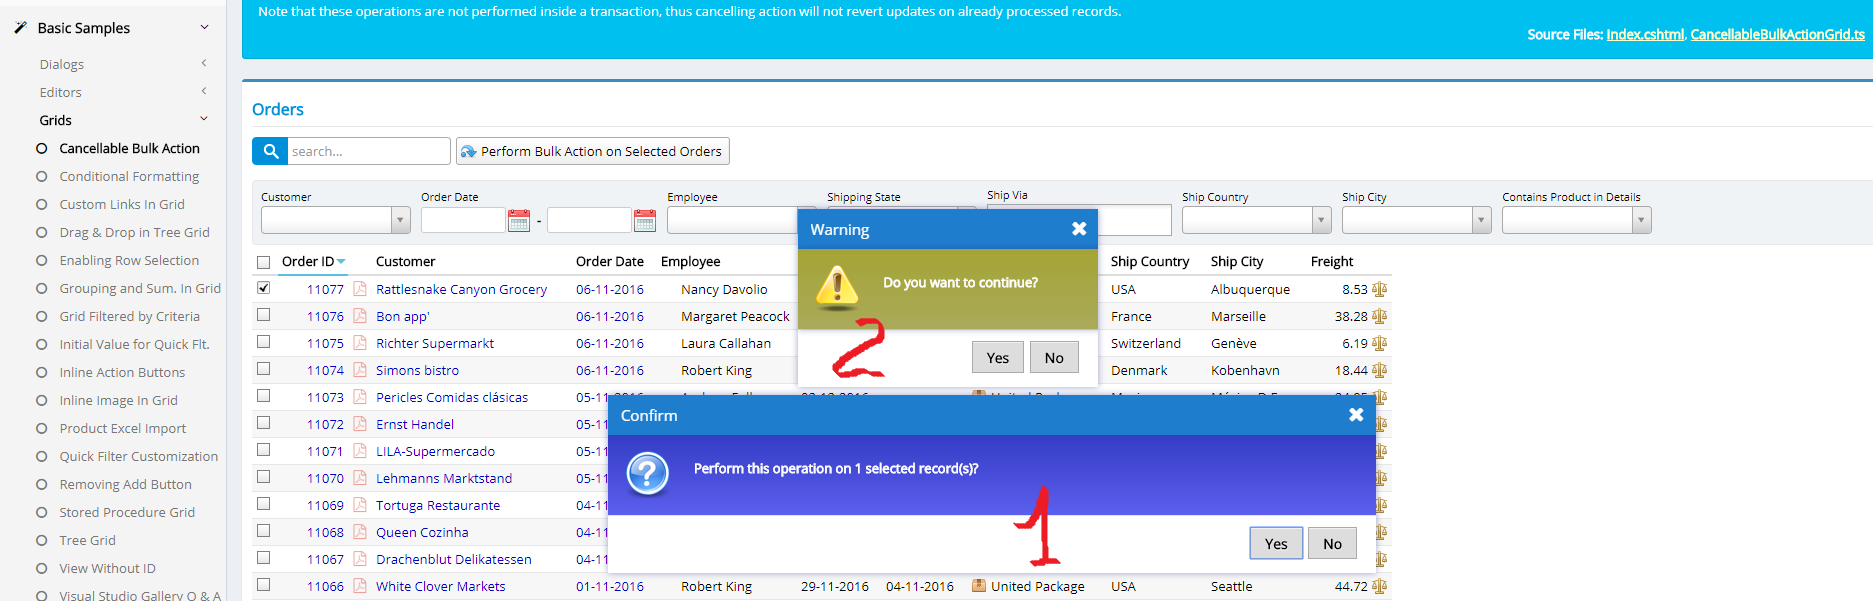Open the Index.cshtml source file link
Image resolution: width=1873 pixels, height=601 pixels.
pyautogui.click(x=1645, y=34)
